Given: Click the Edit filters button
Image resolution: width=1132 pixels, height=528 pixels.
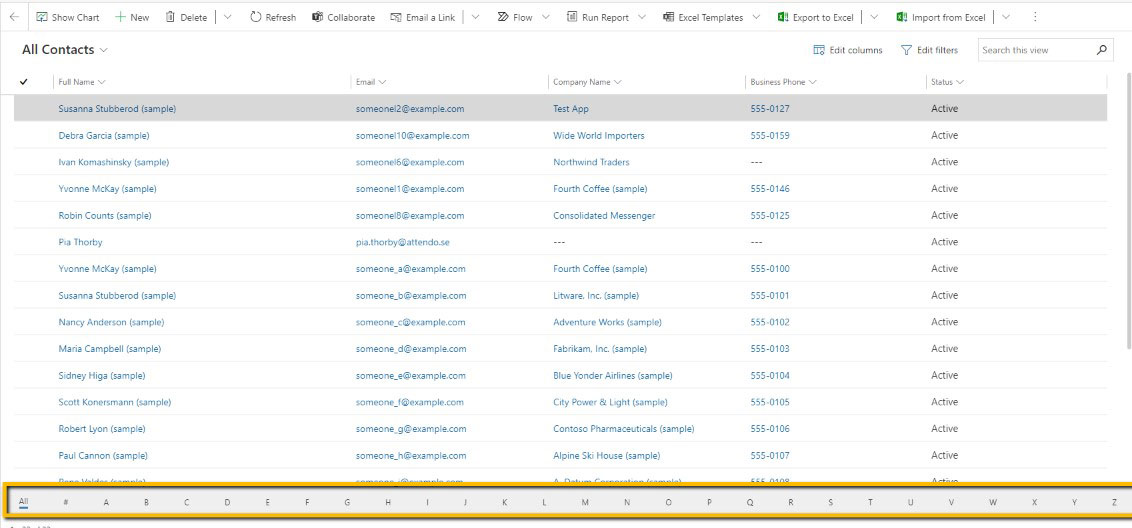Looking at the screenshot, I should pos(929,50).
